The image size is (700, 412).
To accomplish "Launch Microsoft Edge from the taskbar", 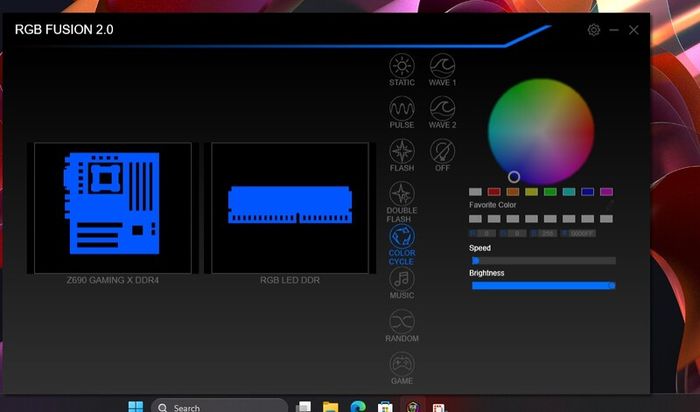I will (x=358, y=407).
